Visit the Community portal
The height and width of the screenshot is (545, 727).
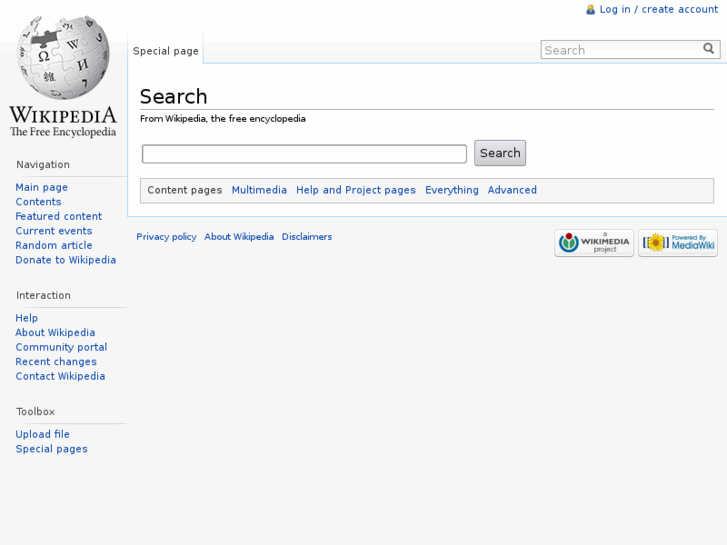pos(61,347)
